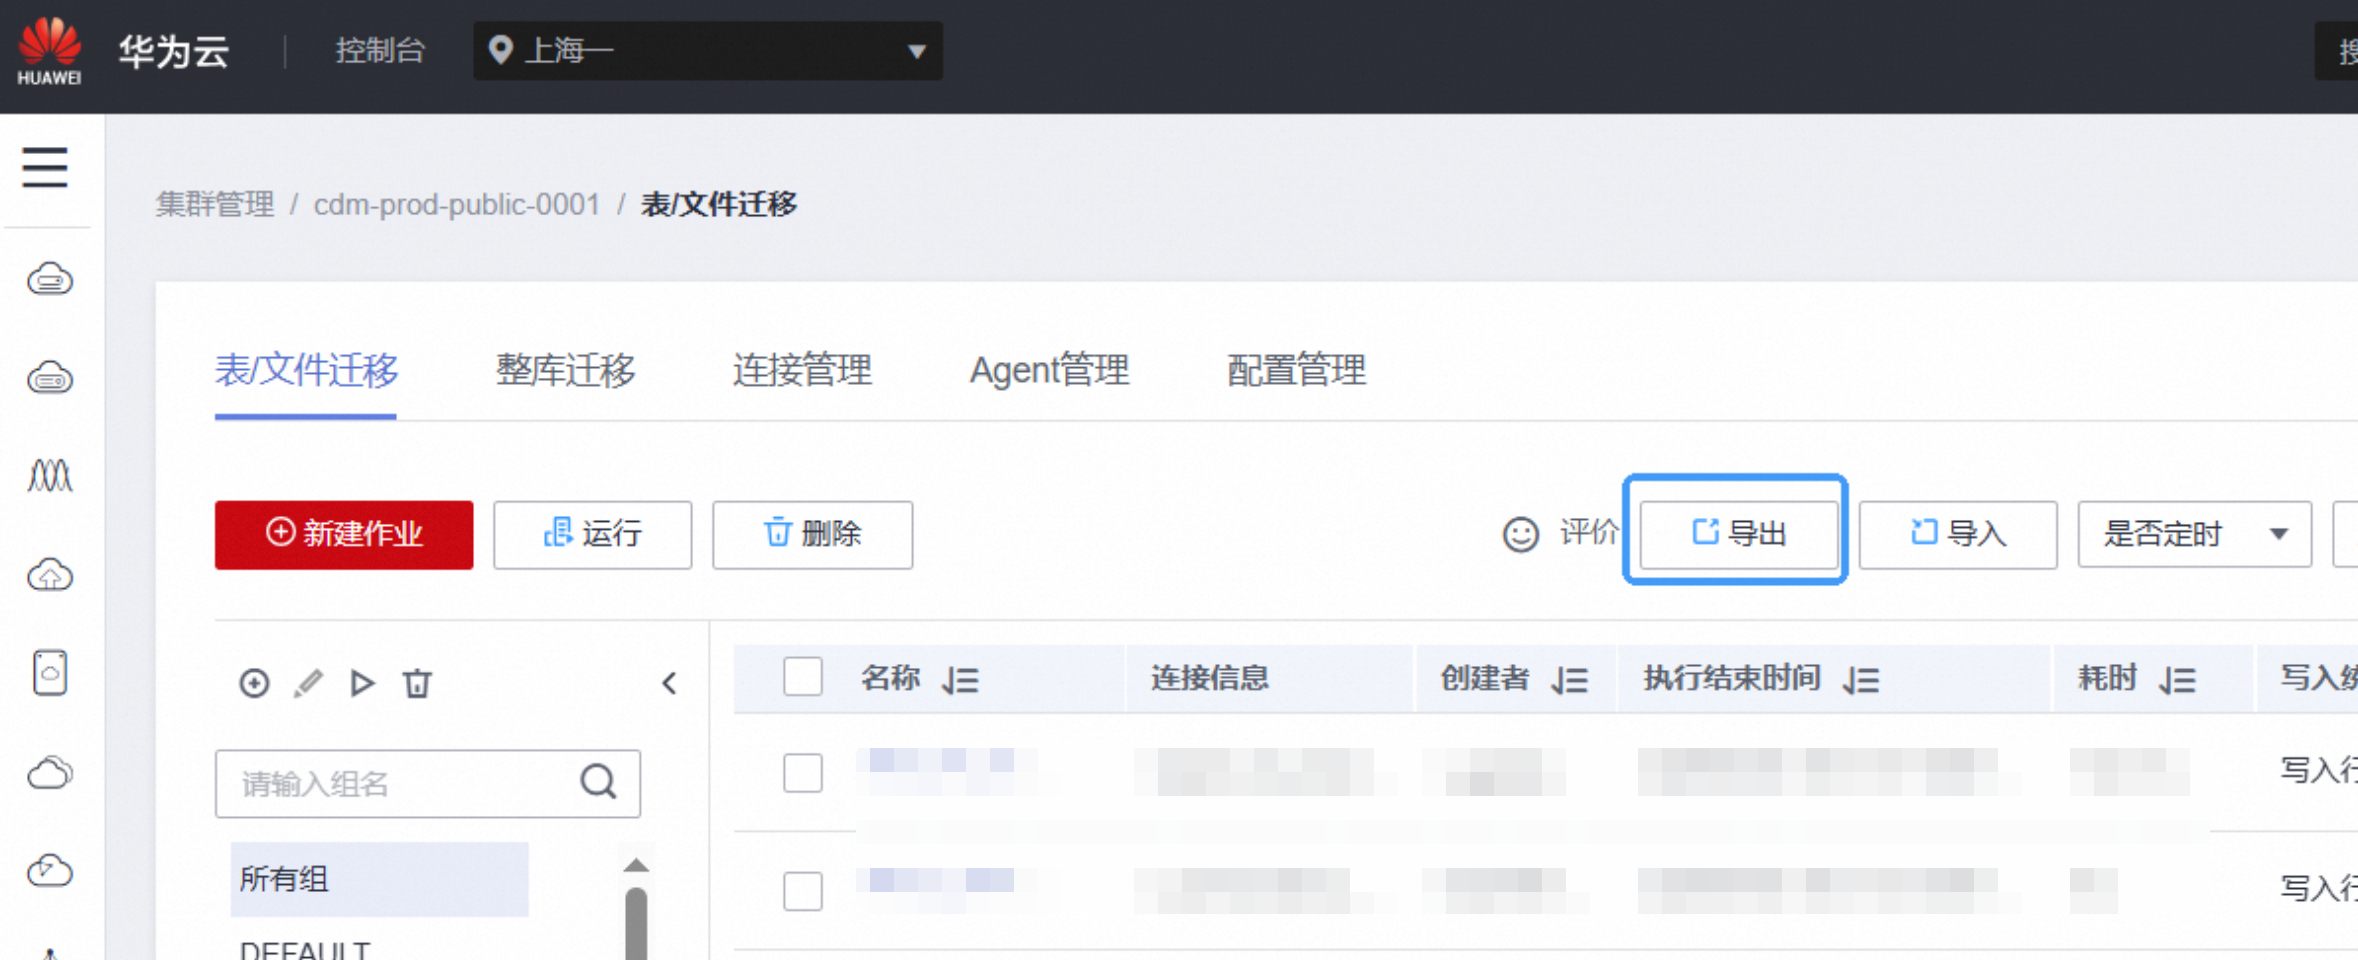
Task: Click the group list scrollbar thumb
Action: [x=636, y=924]
